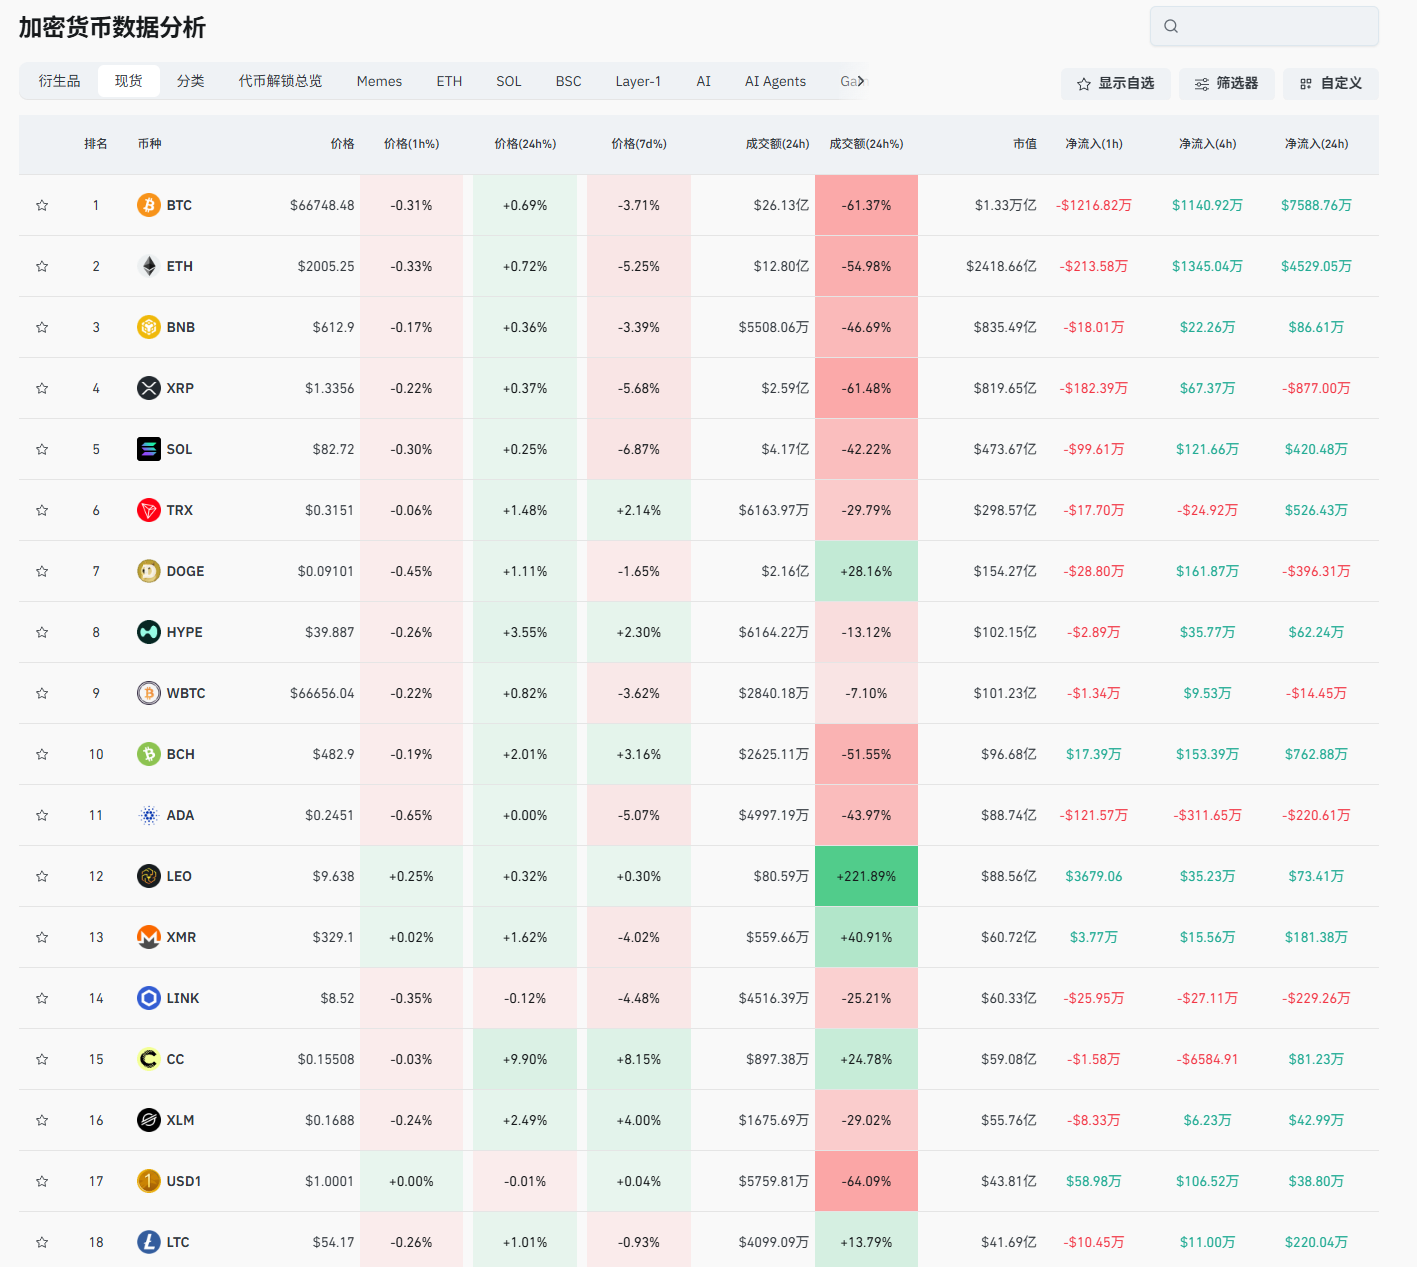Click the LEO +221.89% volume change cell
Screen dimensions: 1417x1267
[x=866, y=876]
